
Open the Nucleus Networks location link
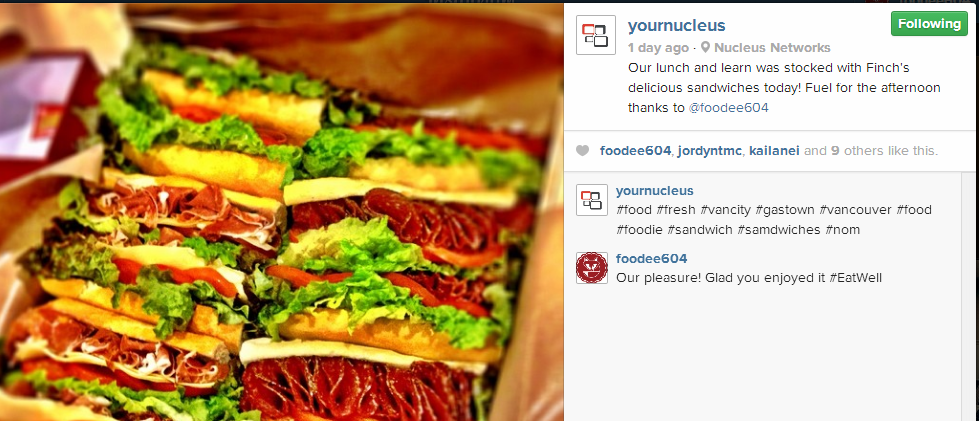772,47
